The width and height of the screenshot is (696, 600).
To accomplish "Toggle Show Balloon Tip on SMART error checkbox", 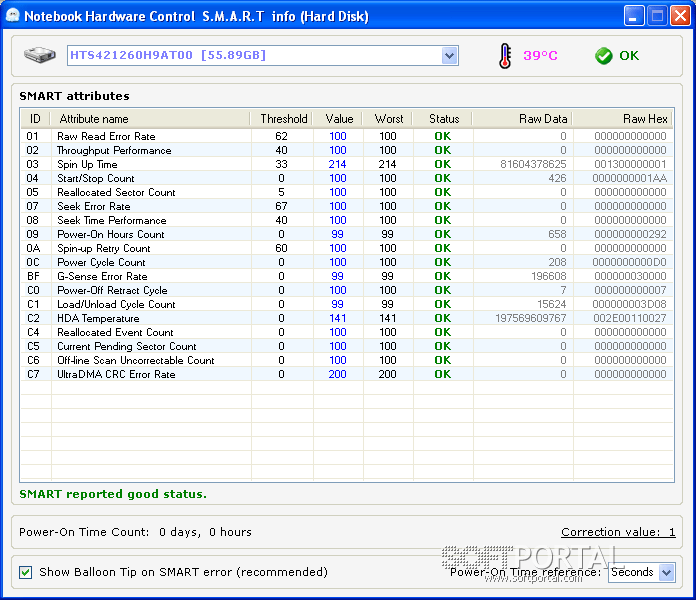I will point(26,572).
